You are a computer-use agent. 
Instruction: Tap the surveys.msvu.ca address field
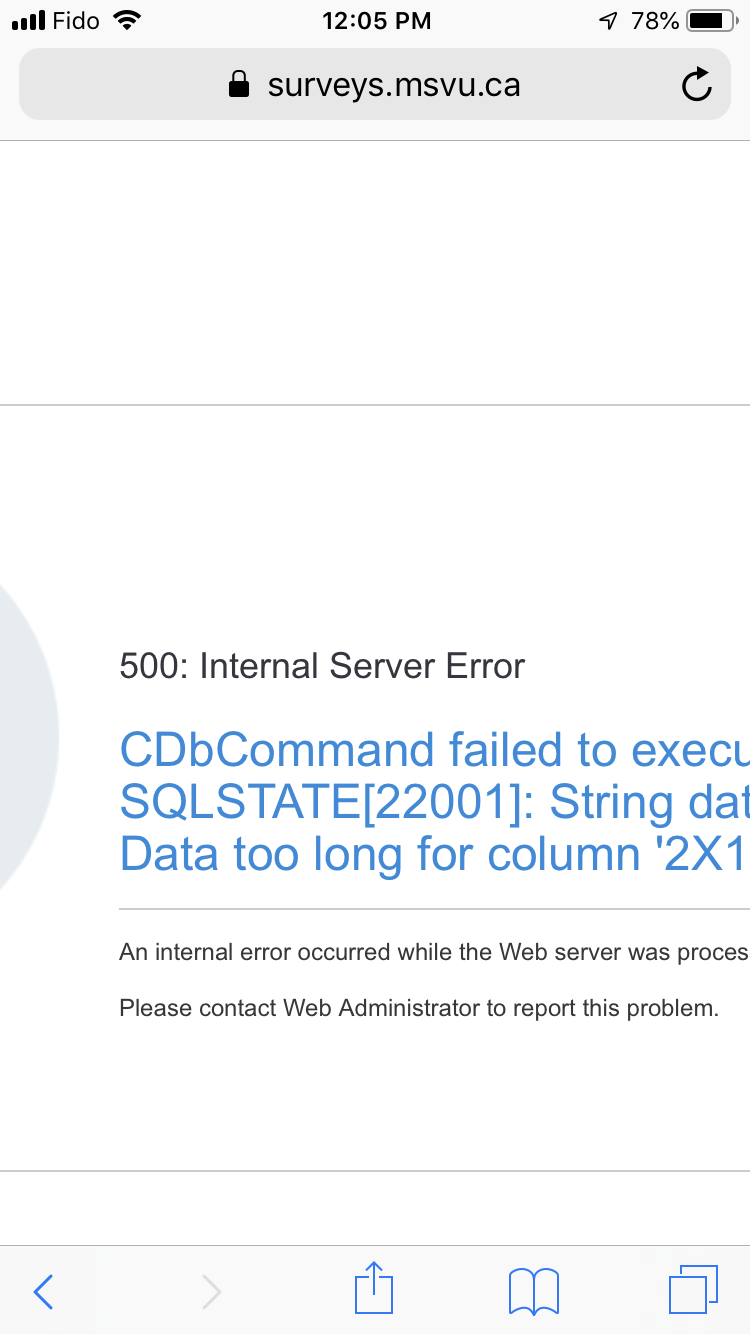pos(394,85)
